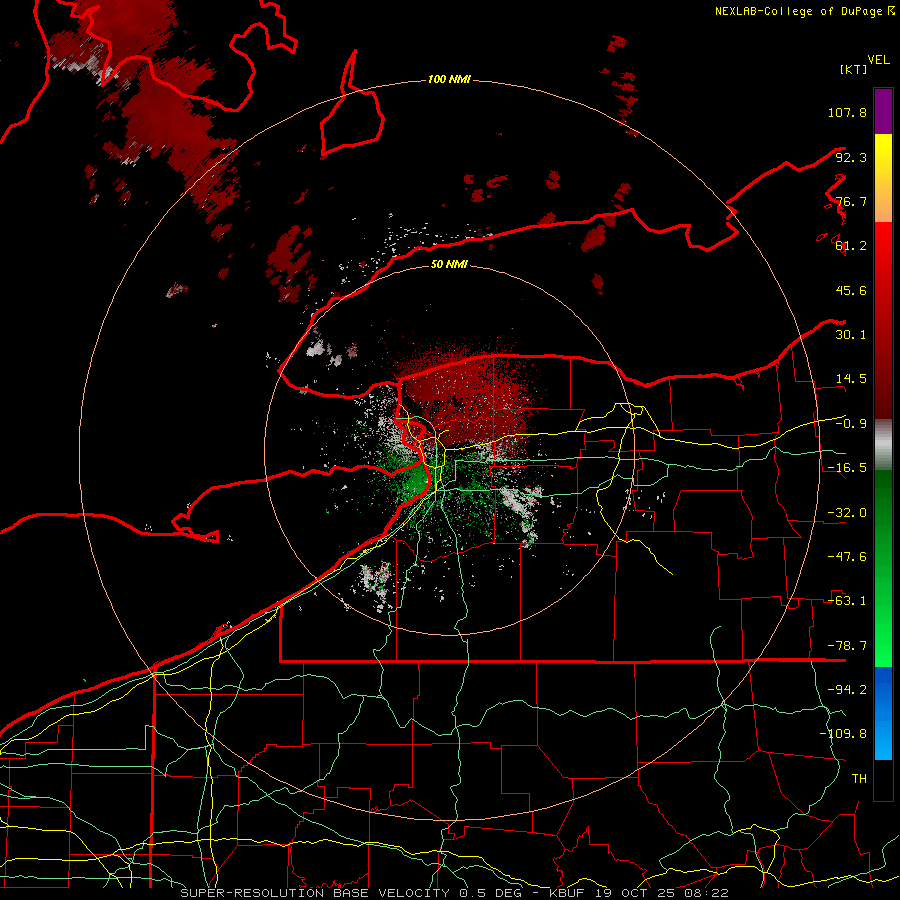Pick the gray zero-velocity segment of color bar

[883, 445]
